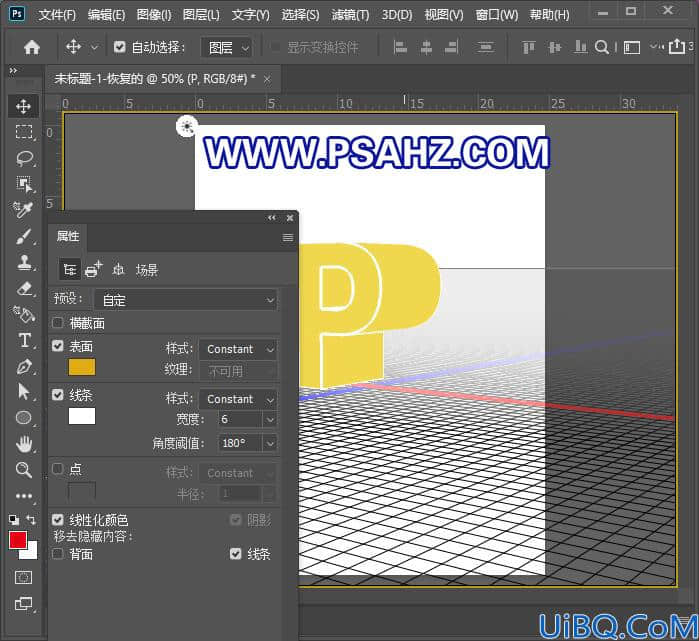Expand the toolbox double-arrow toggle
Image resolution: width=699 pixels, height=641 pixels.
click(13, 70)
